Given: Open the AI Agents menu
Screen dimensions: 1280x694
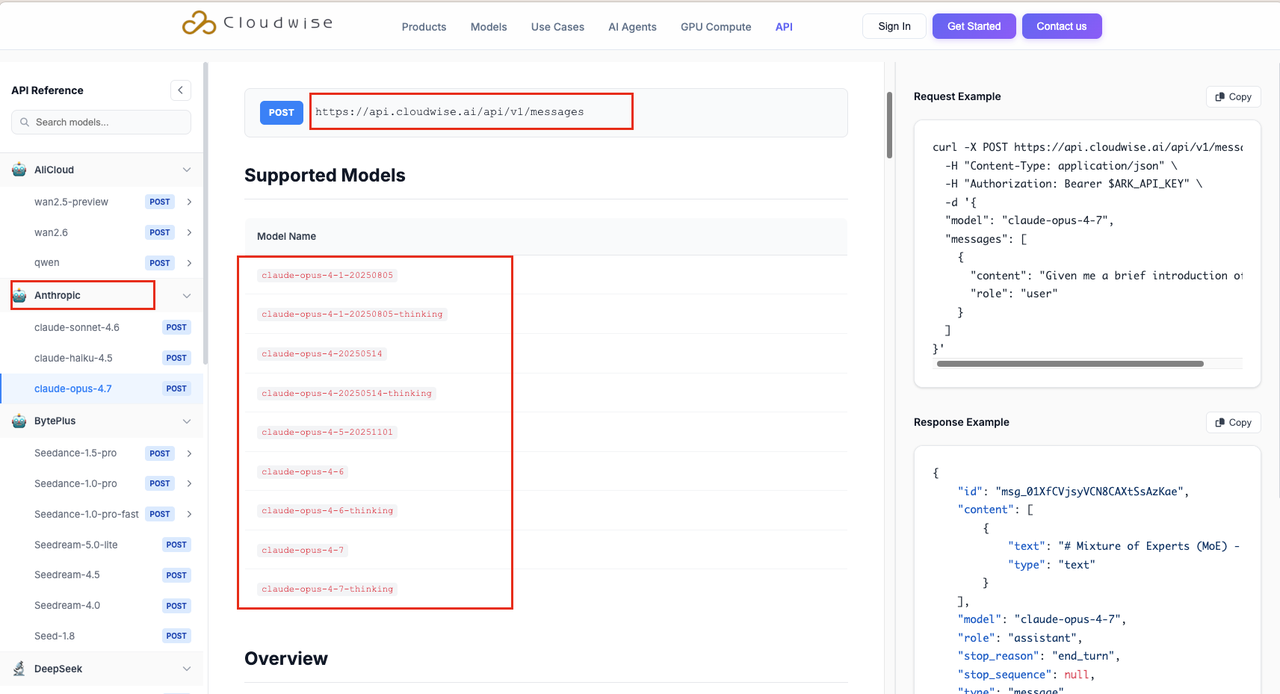Looking at the screenshot, I should coord(632,27).
